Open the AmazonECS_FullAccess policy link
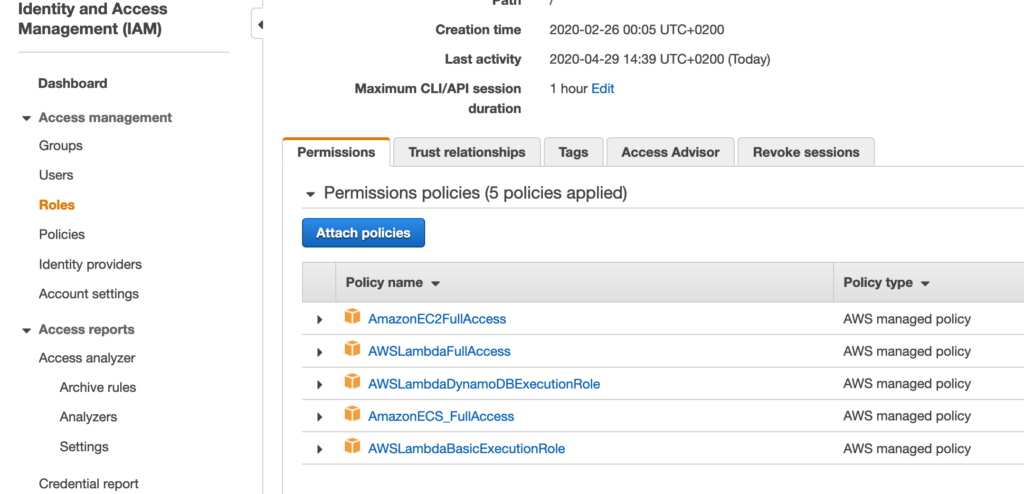The height and width of the screenshot is (494, 1024). (x=441, y=416)
